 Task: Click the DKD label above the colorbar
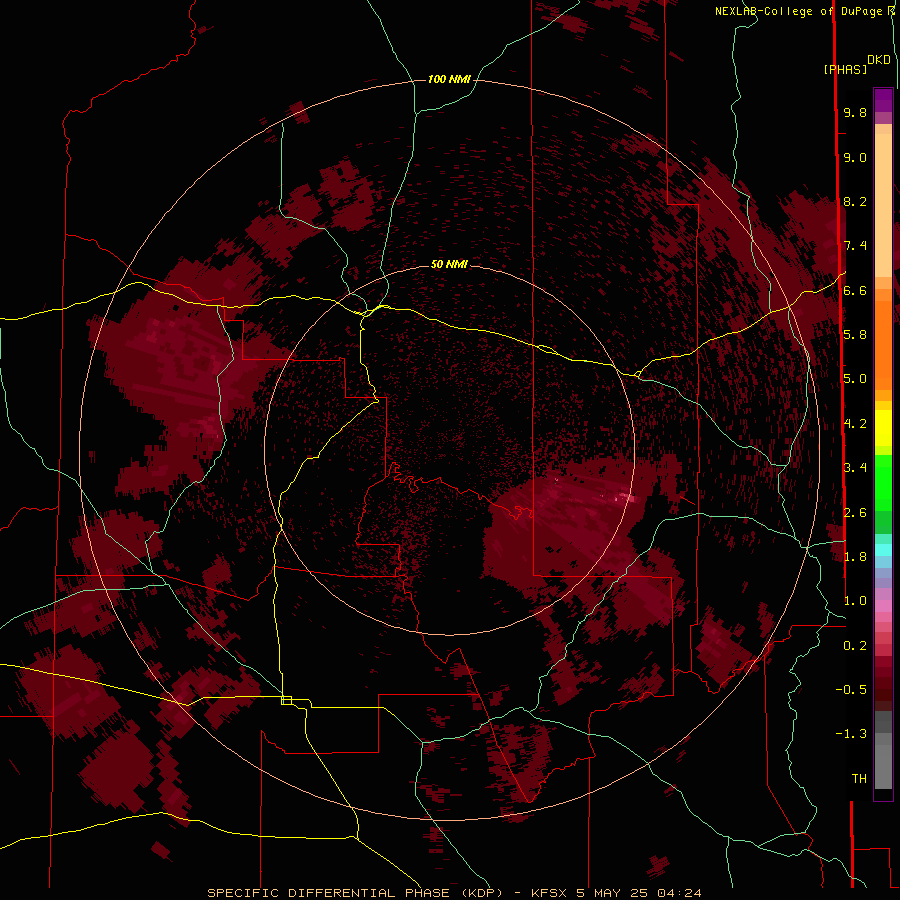pos(878,60)
